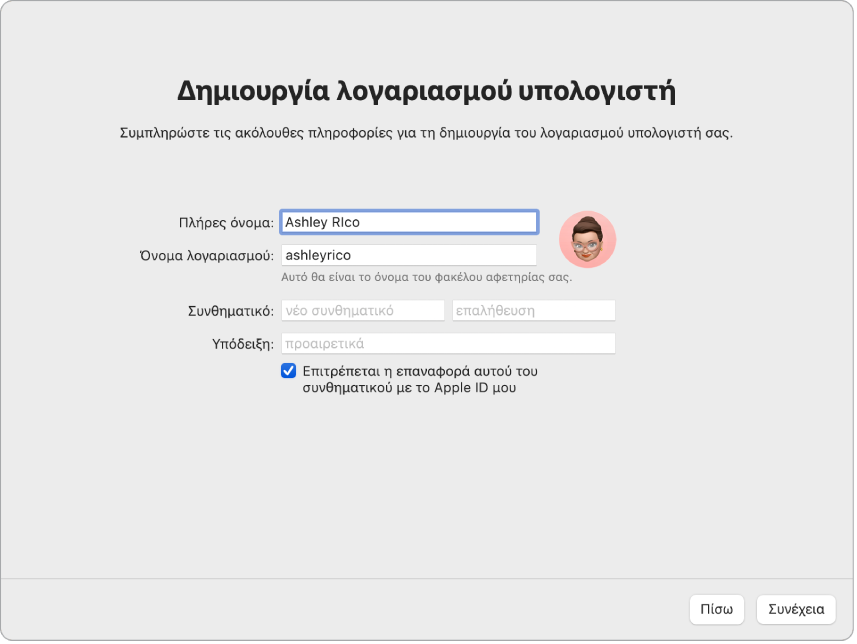The width and height of the screenshot is (857, 644).
Task: Select the circular profile picture beside the name
Action: (589, 238)
